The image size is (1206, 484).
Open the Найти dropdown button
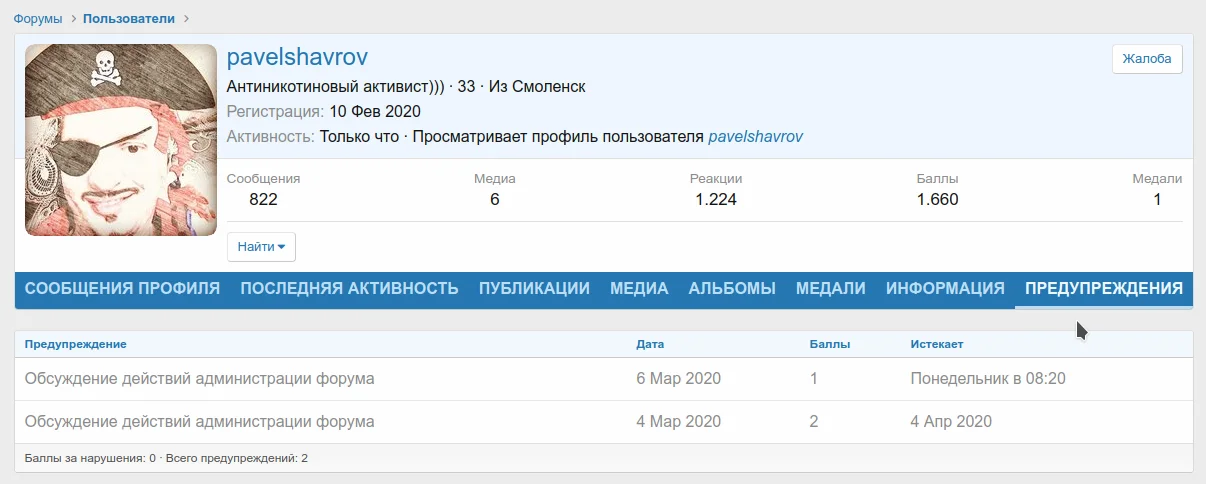click(261, 246)
